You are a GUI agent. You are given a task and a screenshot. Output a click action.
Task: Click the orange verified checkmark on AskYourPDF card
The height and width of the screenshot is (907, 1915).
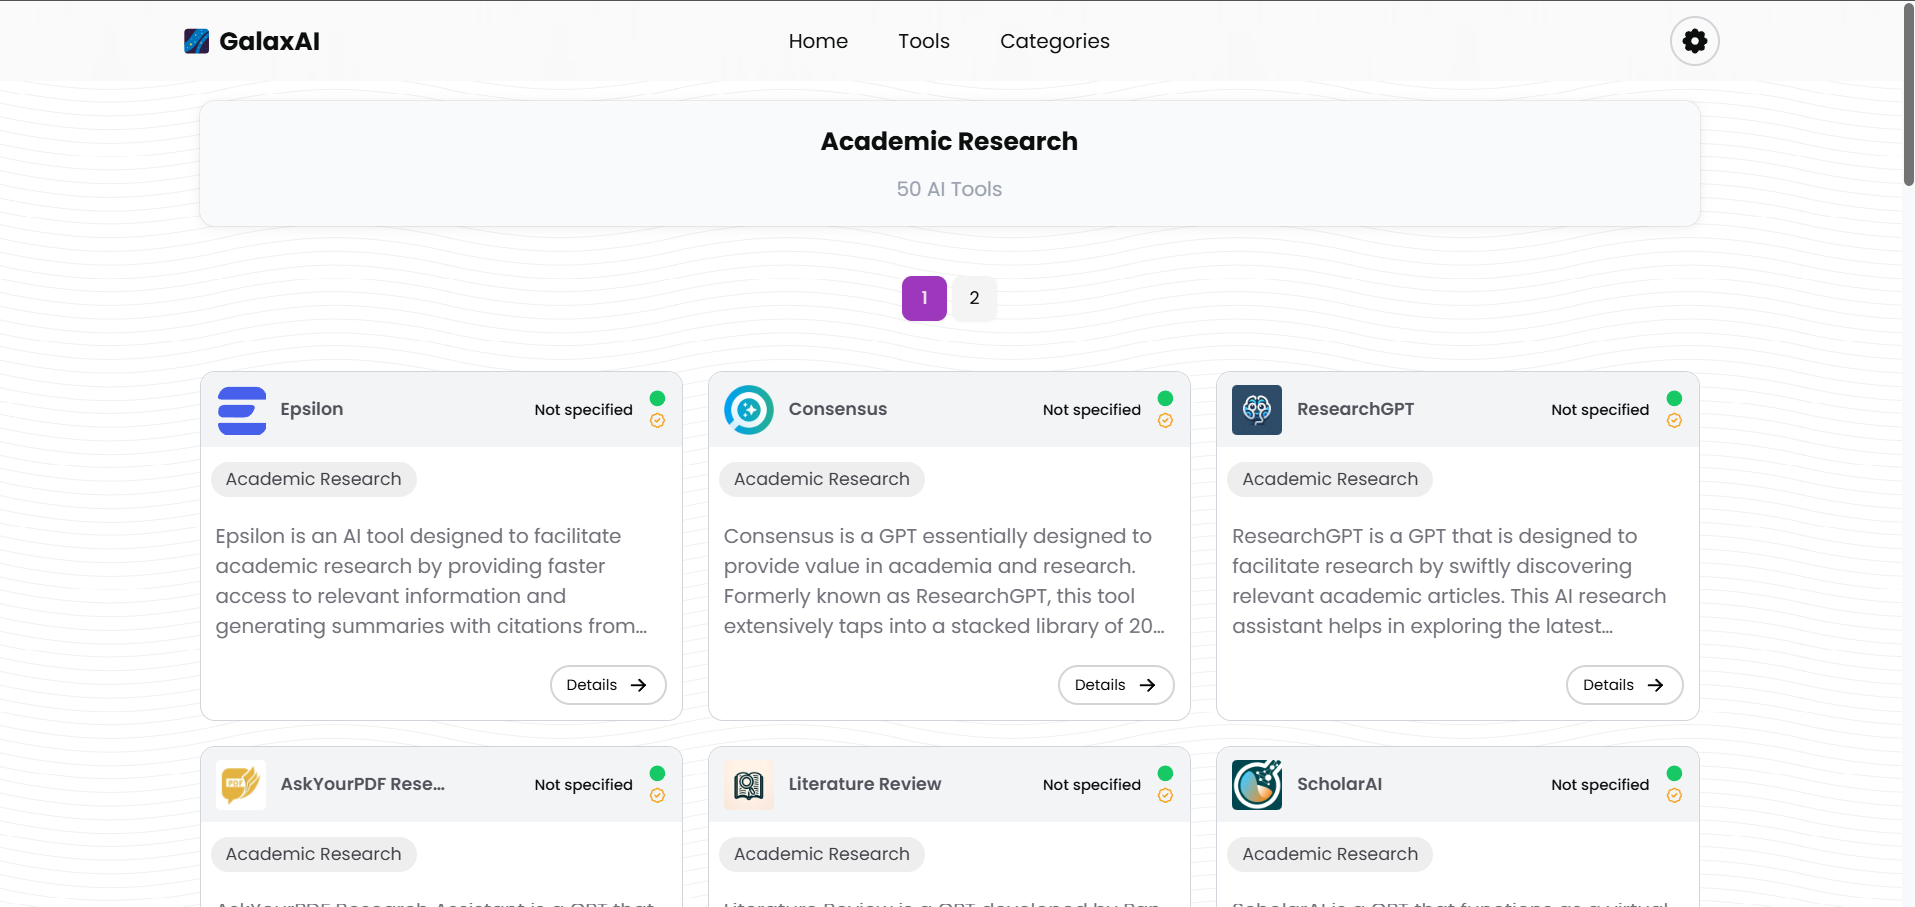(x=657, y=796)
